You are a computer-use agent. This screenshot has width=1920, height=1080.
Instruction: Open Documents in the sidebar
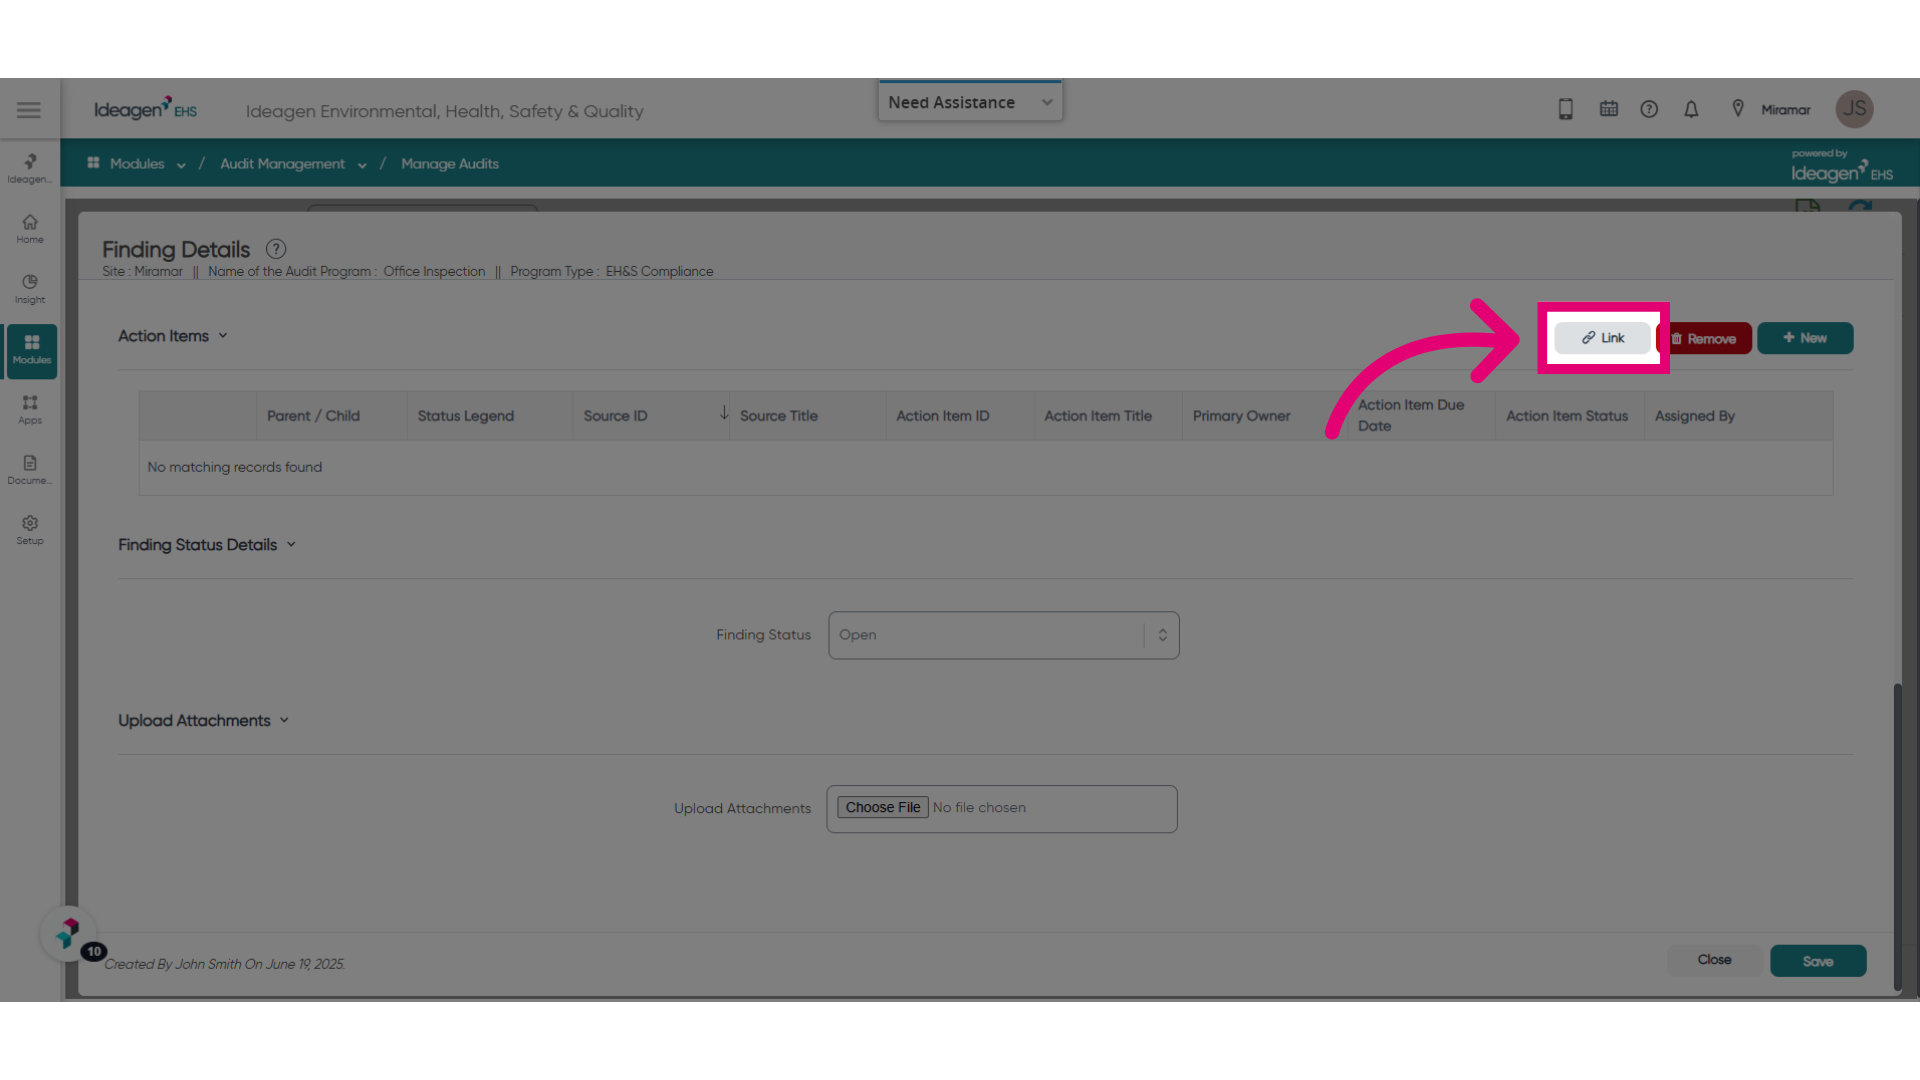tap(30, 469)
